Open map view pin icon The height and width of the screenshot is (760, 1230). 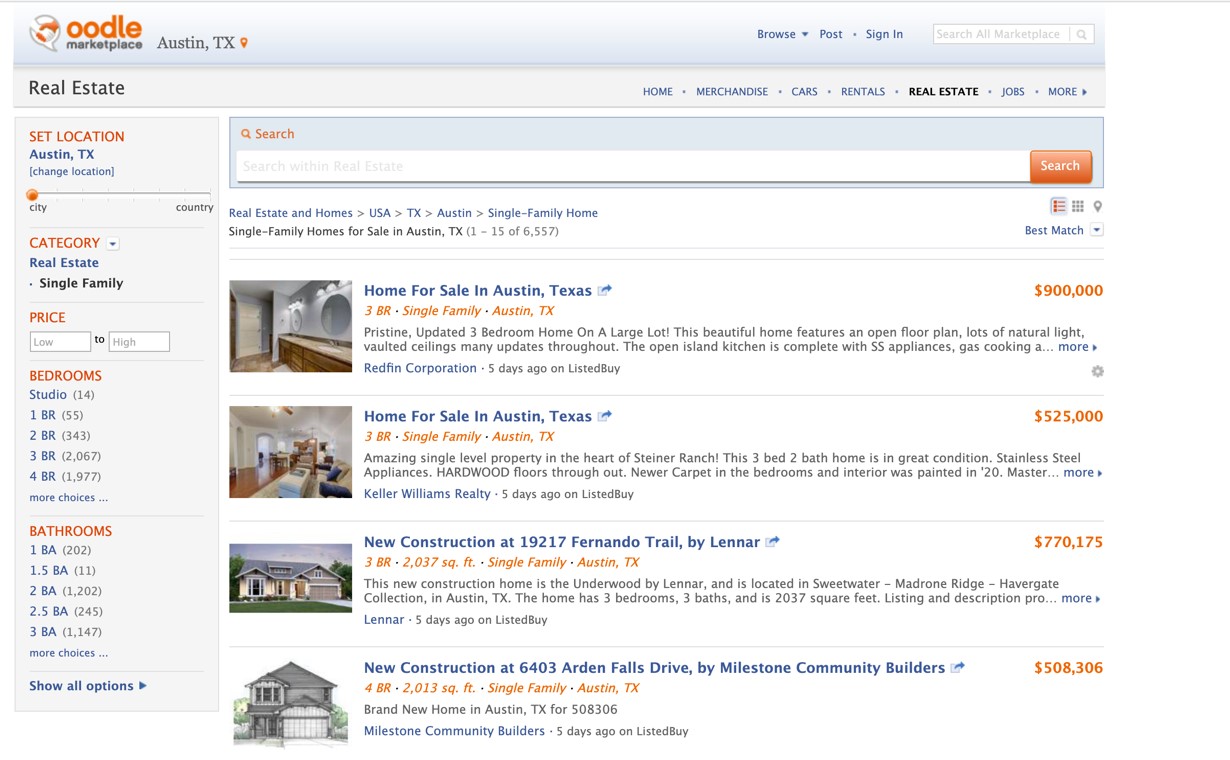1097,206
